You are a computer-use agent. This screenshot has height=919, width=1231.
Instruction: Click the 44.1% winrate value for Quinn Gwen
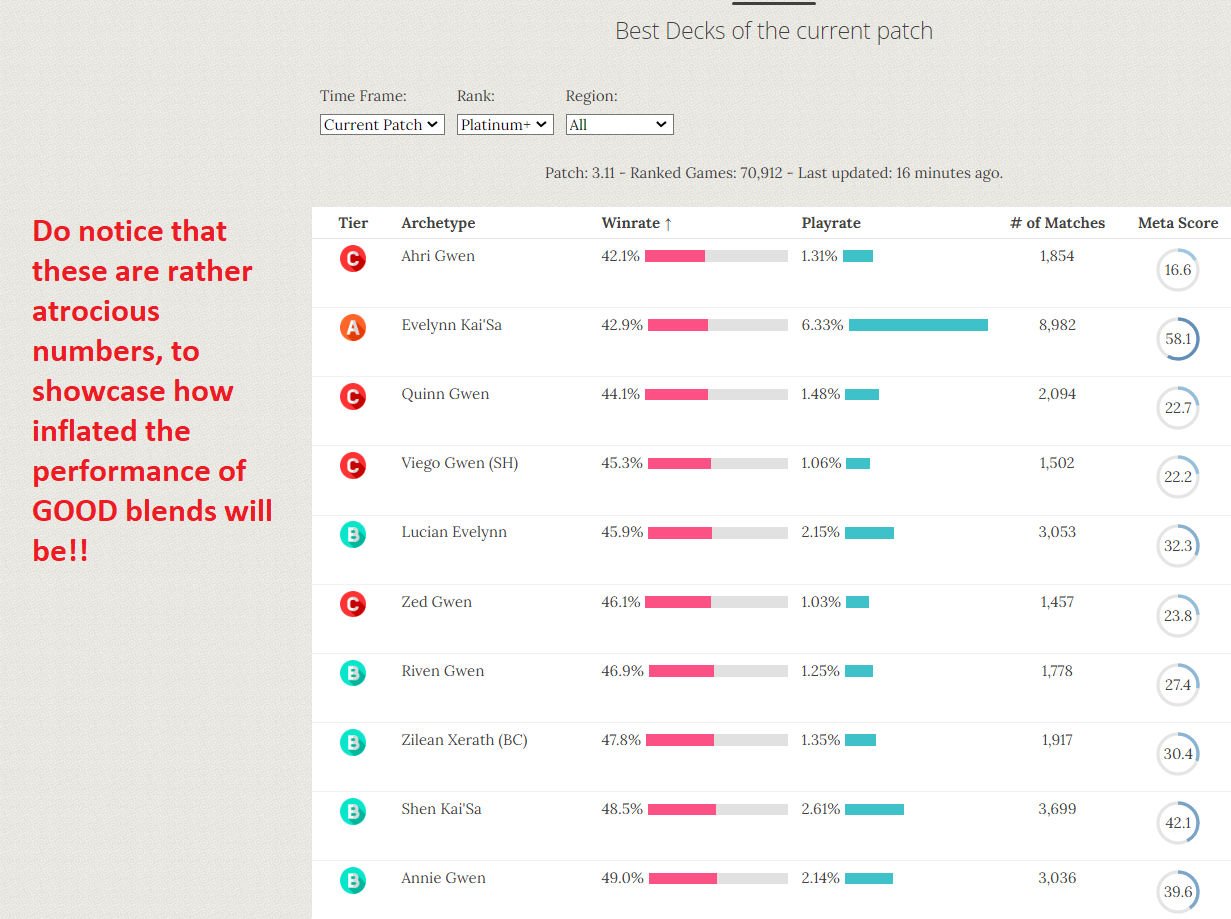[x=620, y=394]
